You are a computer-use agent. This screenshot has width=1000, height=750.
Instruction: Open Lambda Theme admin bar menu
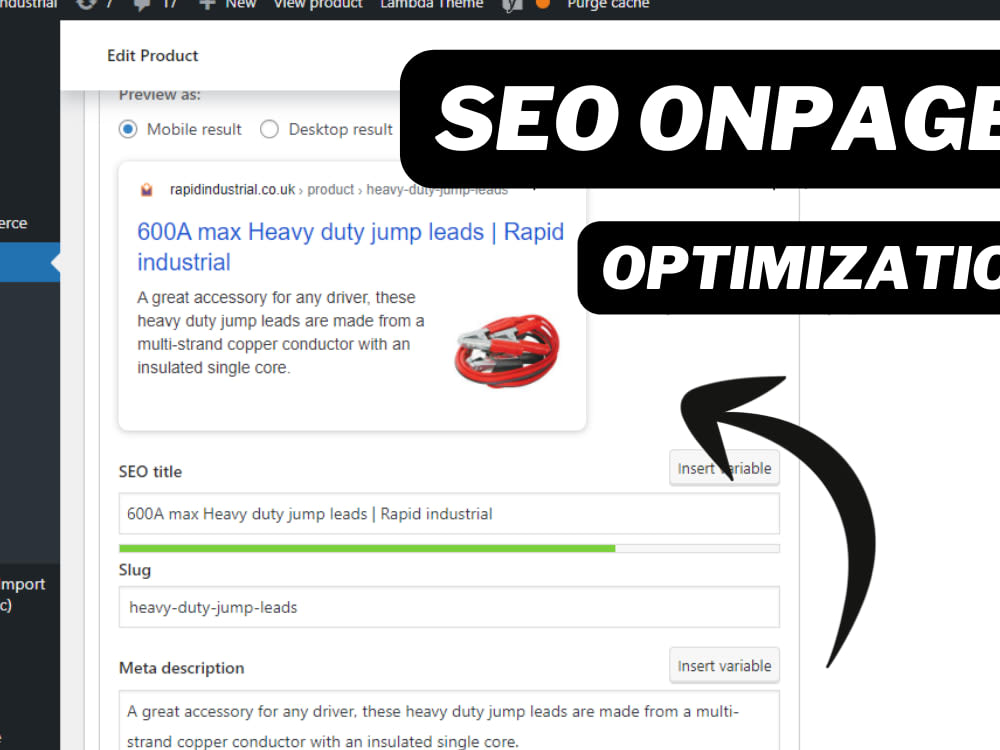click(x=432, y=4)
